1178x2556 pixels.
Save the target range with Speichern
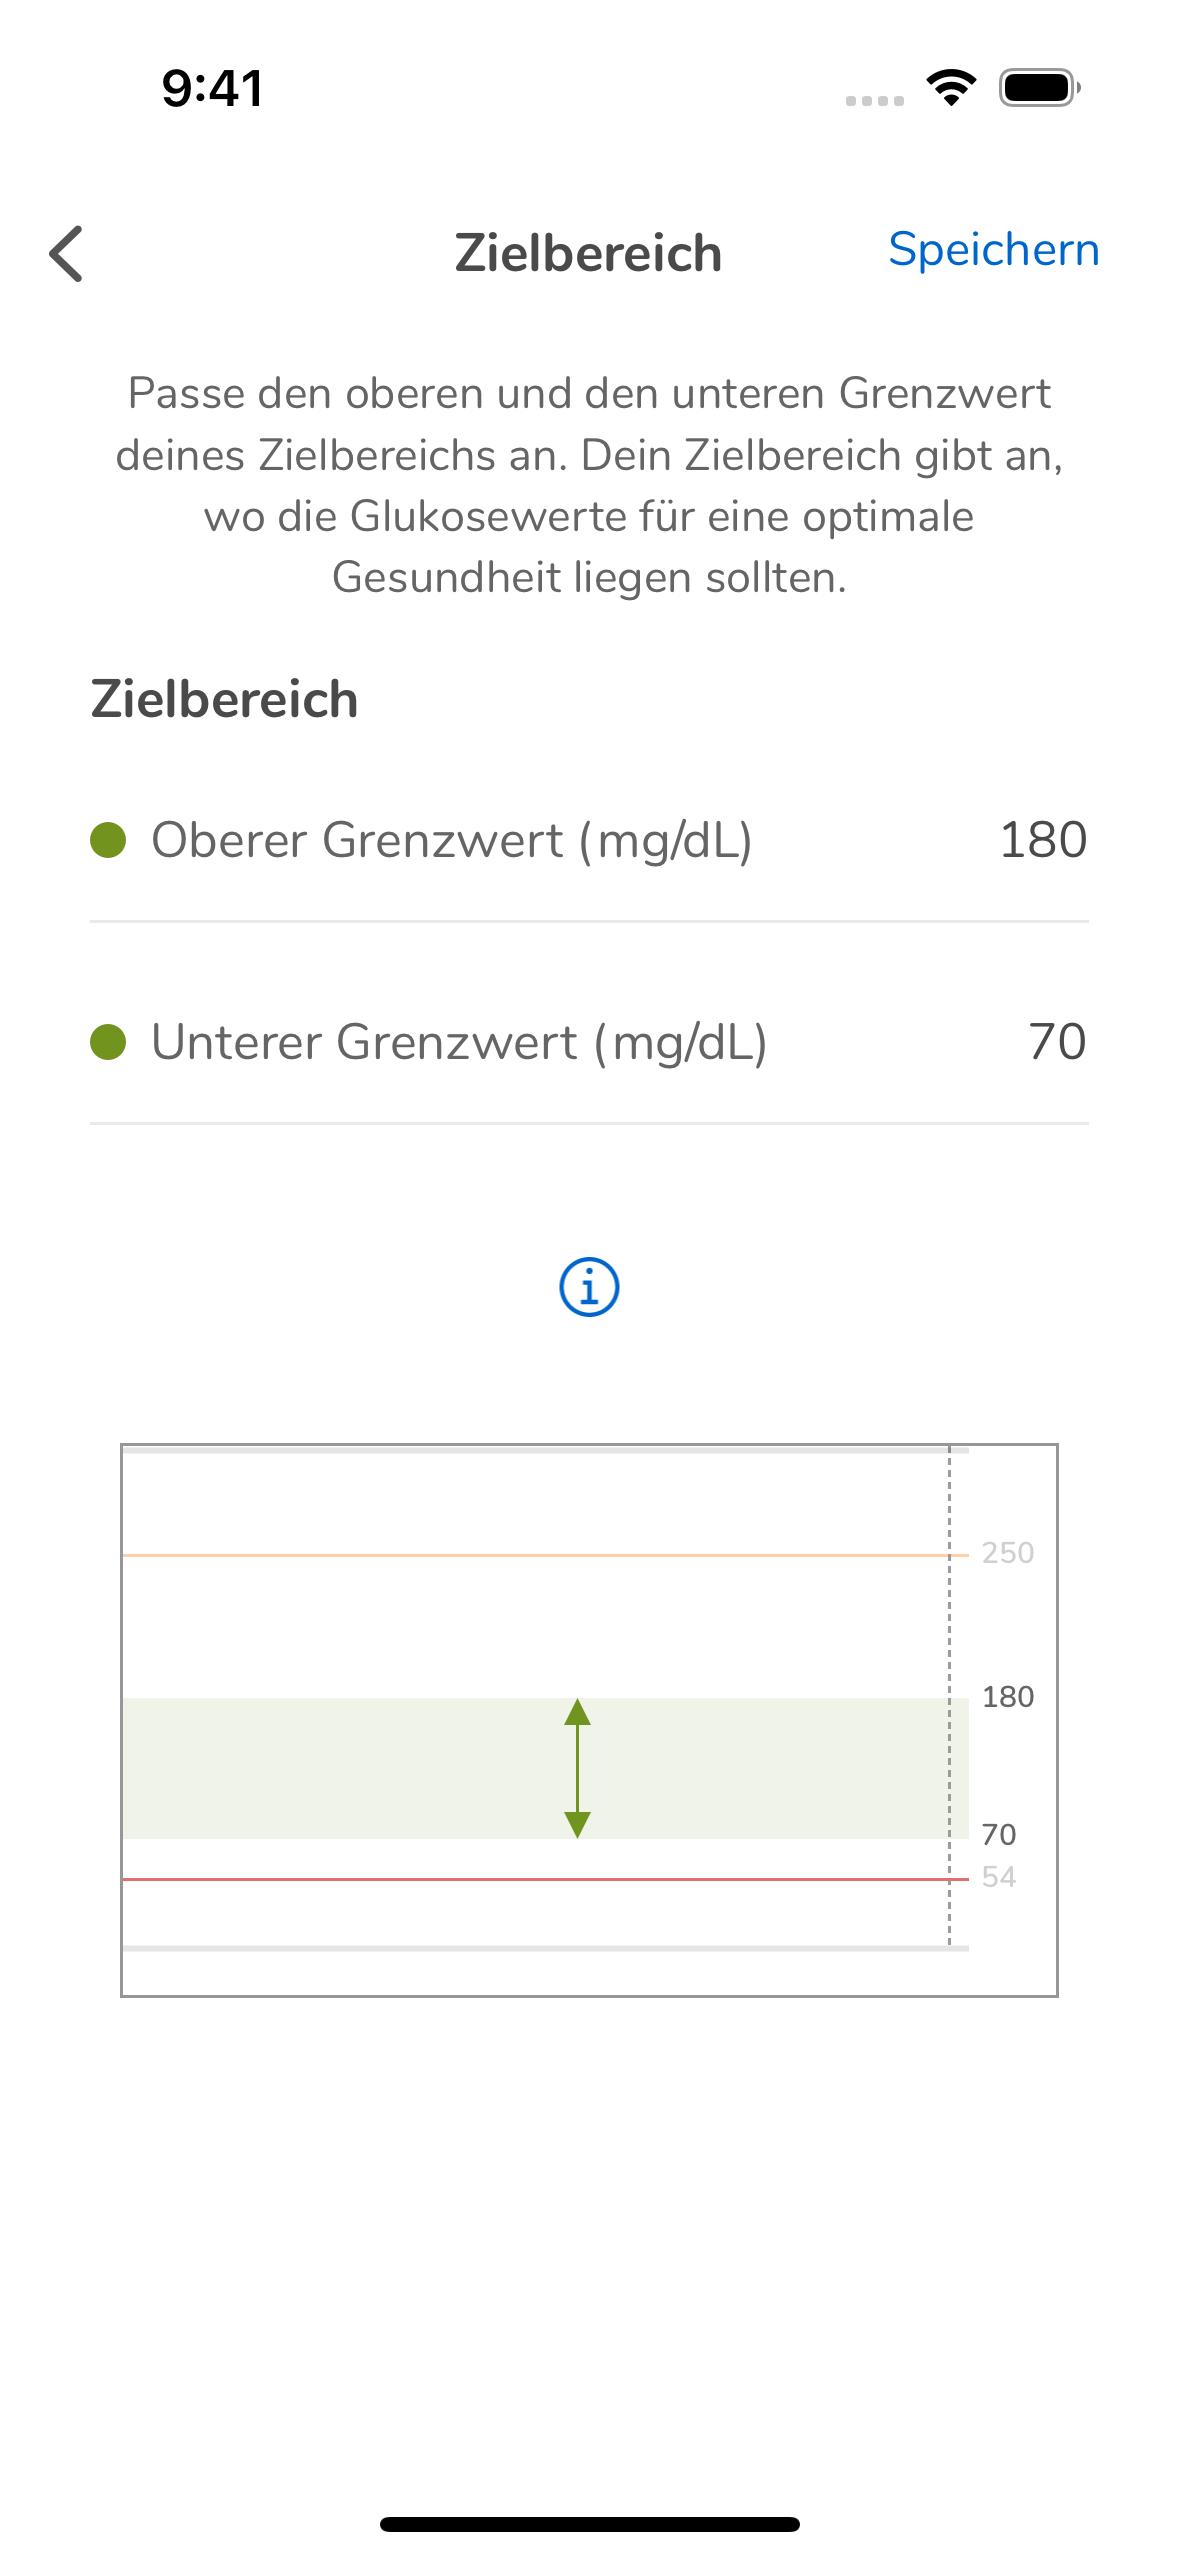tap(994, 249)
